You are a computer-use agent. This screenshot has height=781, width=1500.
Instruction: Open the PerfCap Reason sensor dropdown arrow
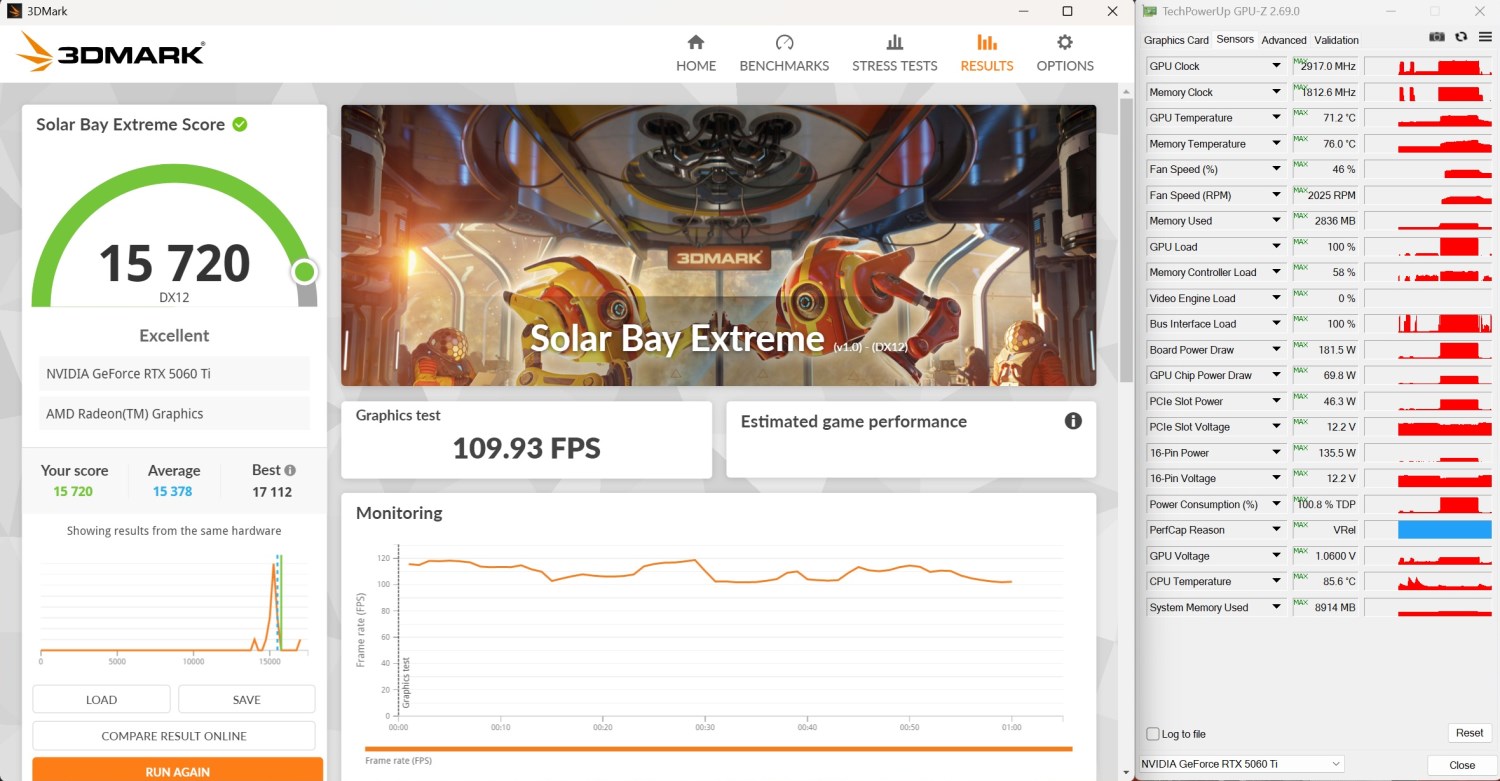coord(1276,530)
